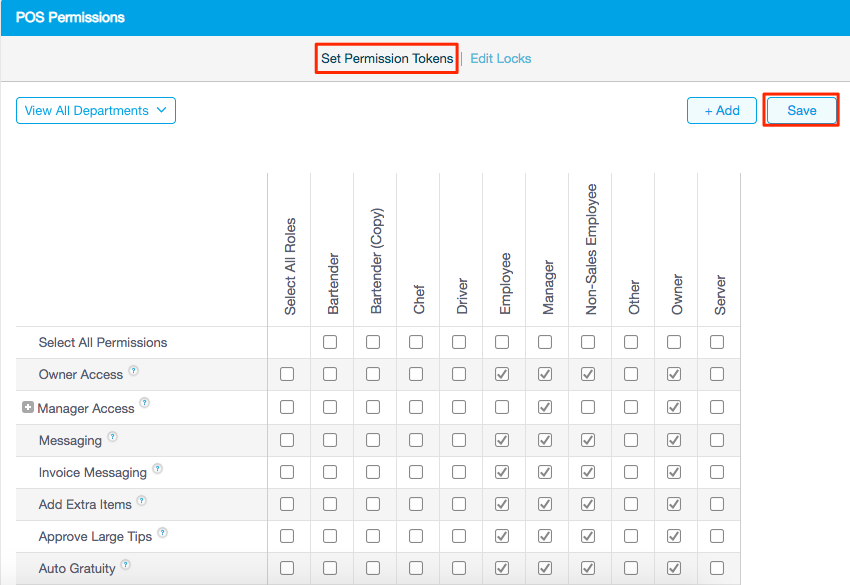850x585 pixels.
Task: Enable Owner Access for the Driver role
Action: pyautogui.click(x=459, y=373)
